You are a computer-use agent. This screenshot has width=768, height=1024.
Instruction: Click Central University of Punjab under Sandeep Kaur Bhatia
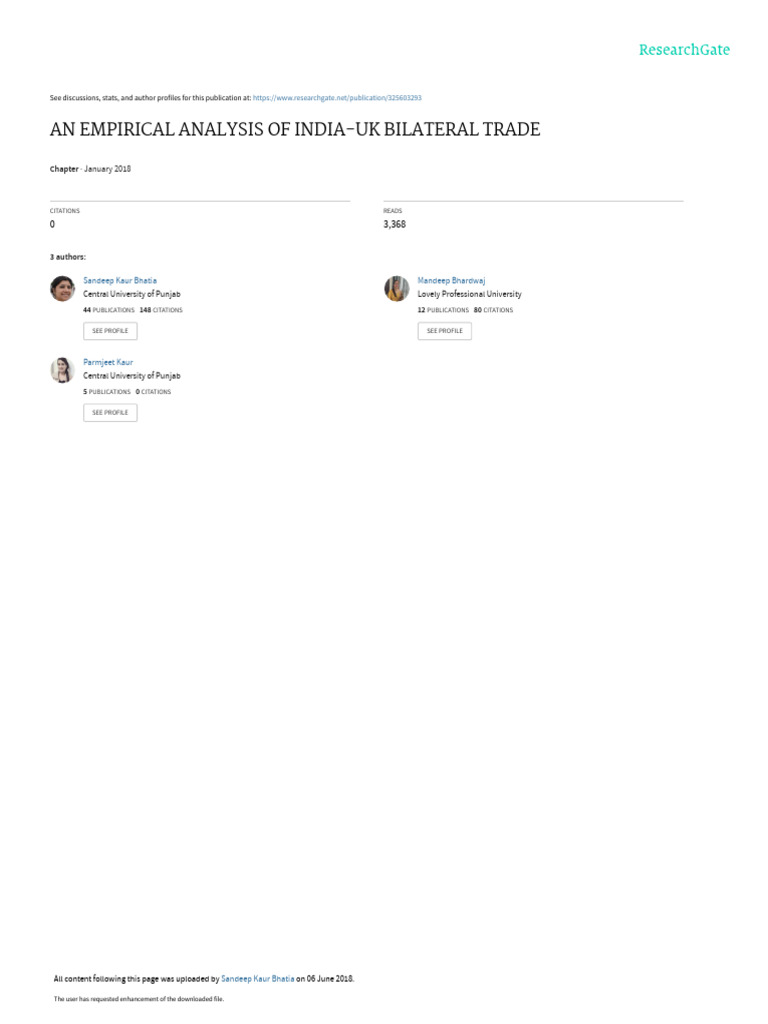pyautogui.click(x=132, y=294)
